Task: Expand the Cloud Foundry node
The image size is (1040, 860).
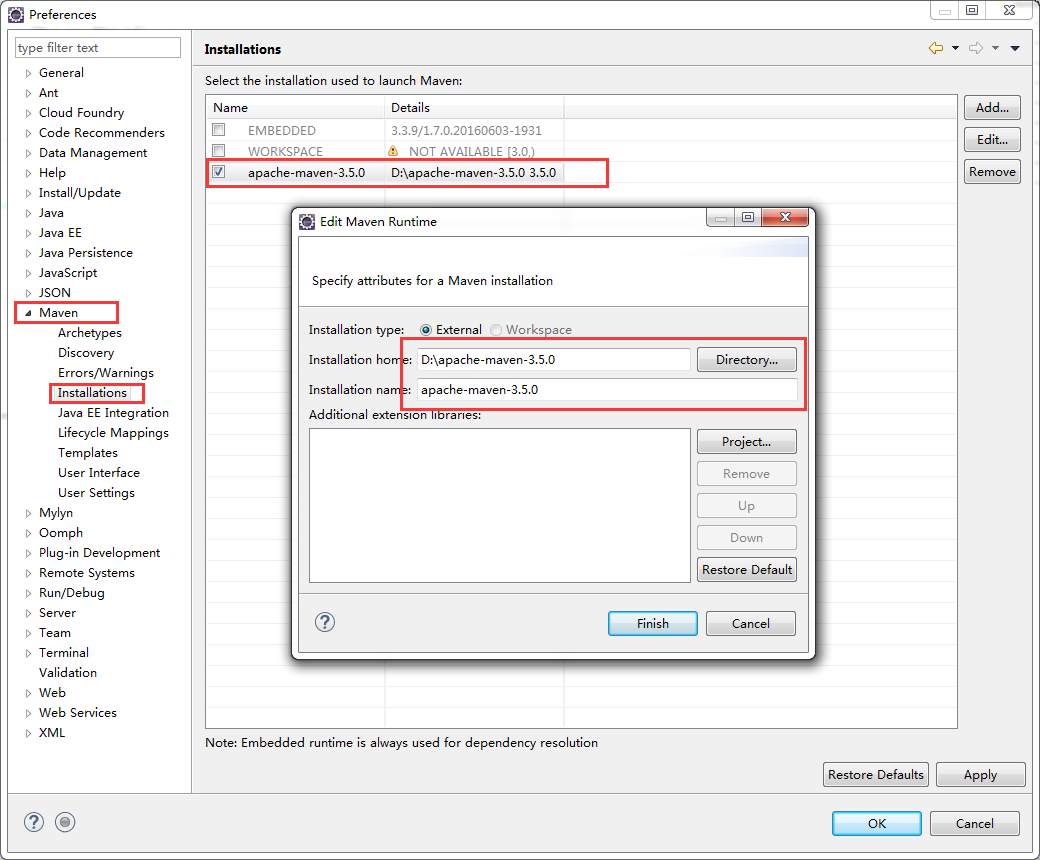Action: 28,113
